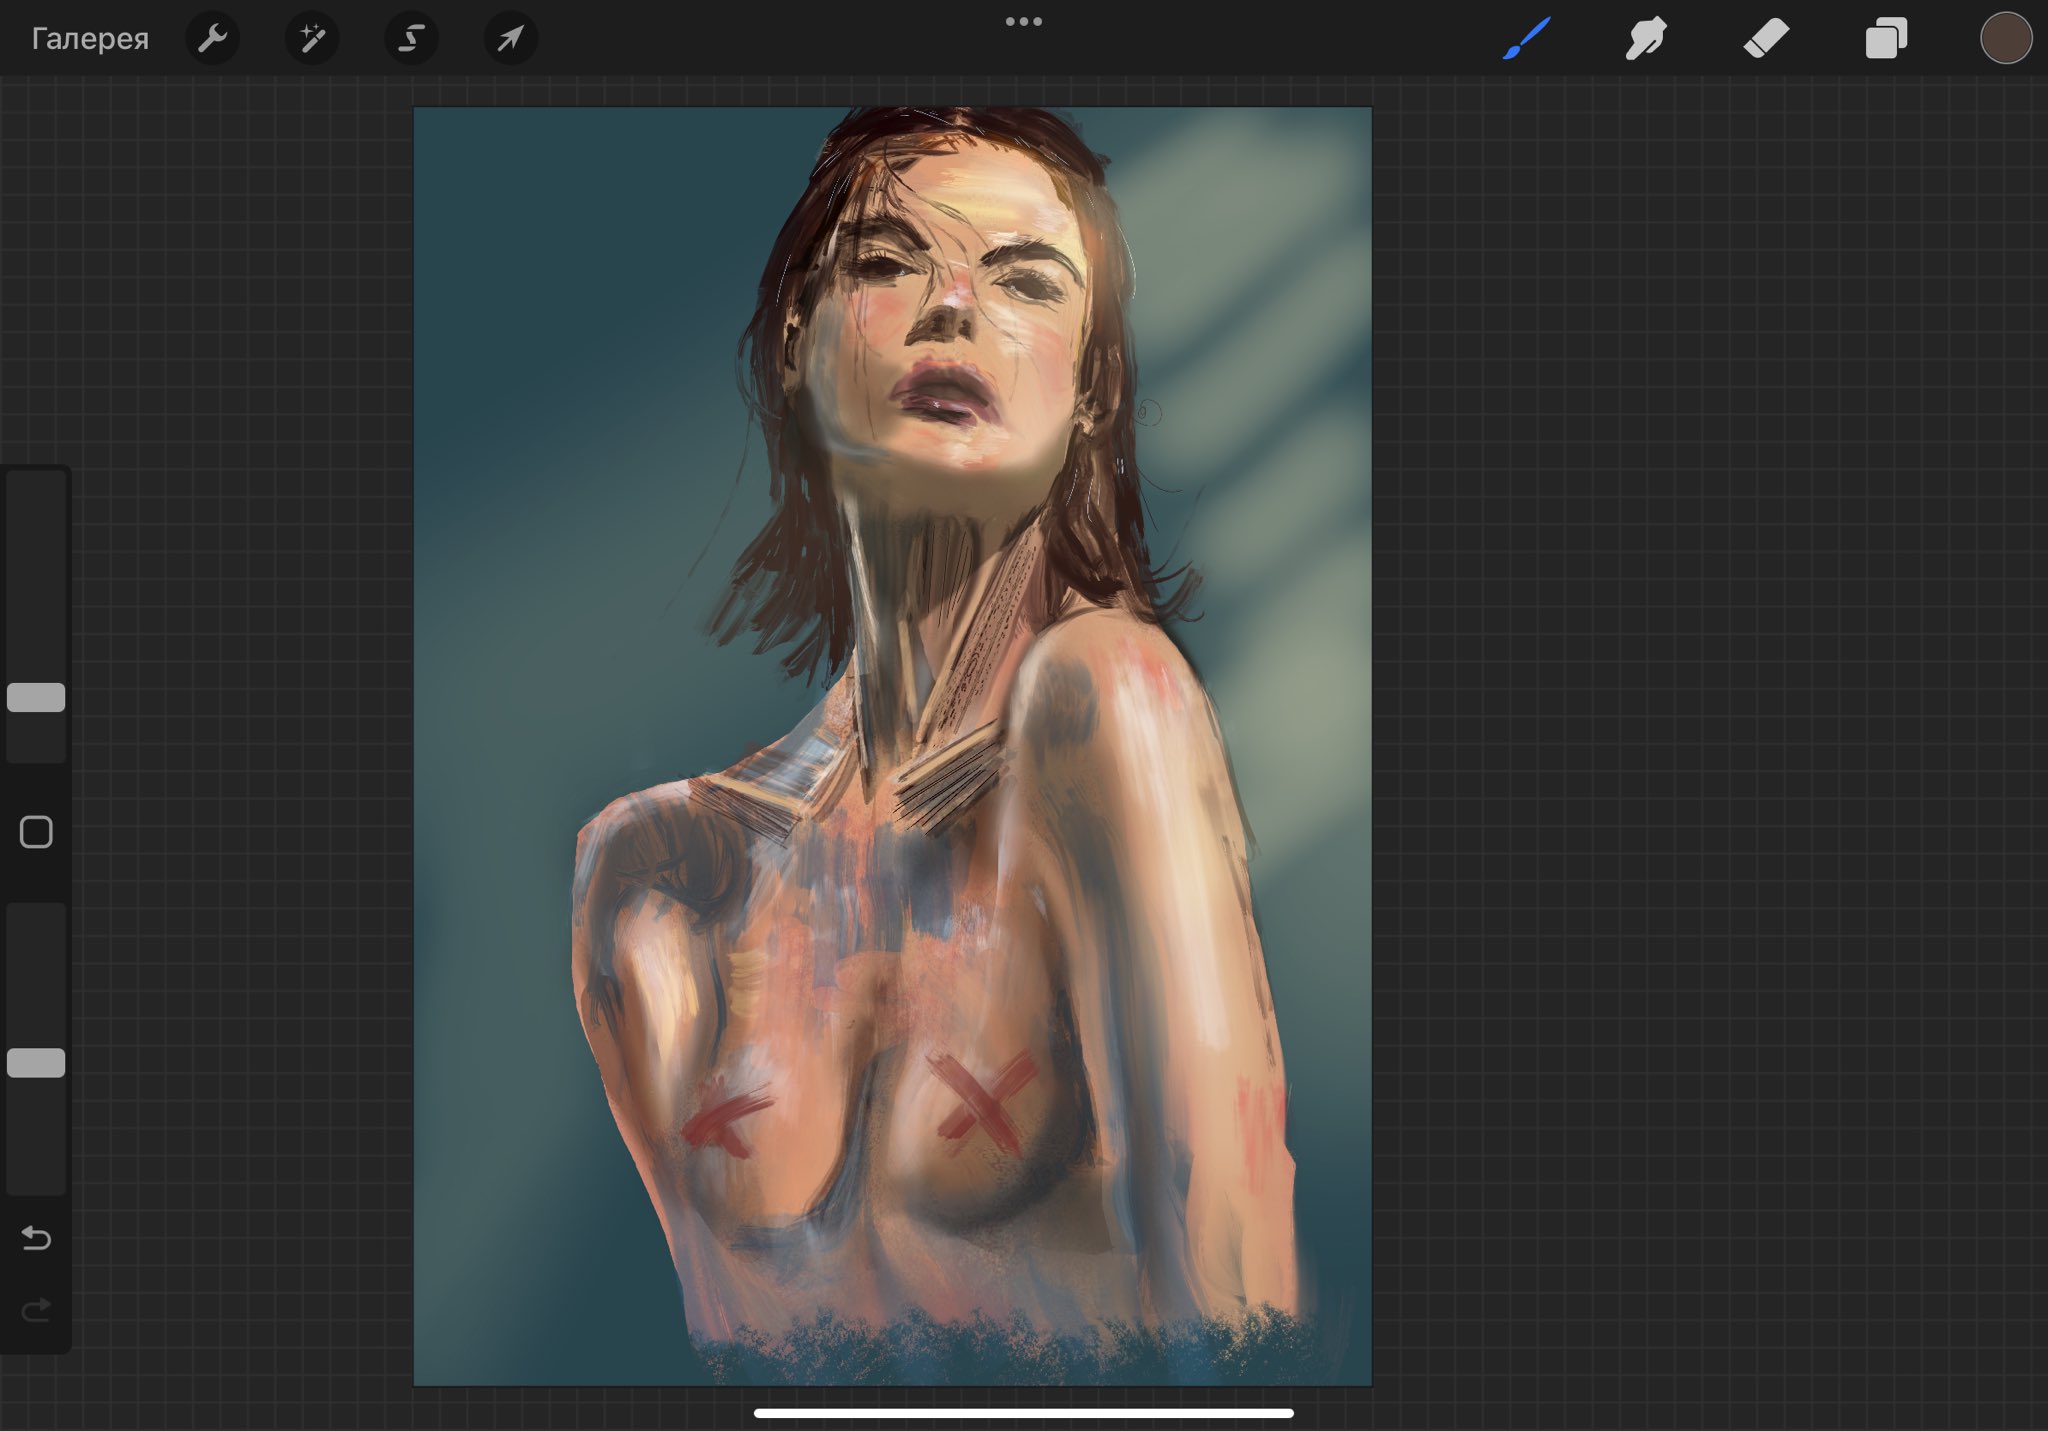Open the Галерея gallery view
Screen dimensions: 2048x1431
(x=90, y=39)
